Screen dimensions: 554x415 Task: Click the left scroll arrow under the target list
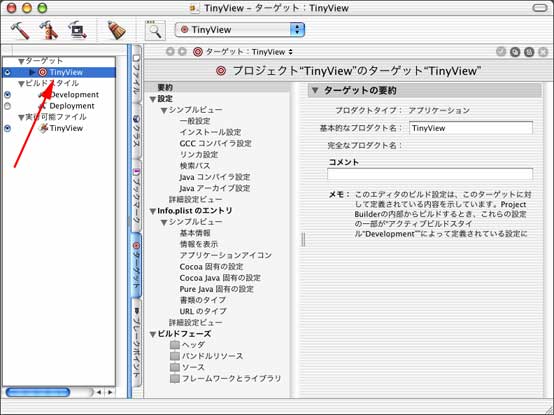99,392
